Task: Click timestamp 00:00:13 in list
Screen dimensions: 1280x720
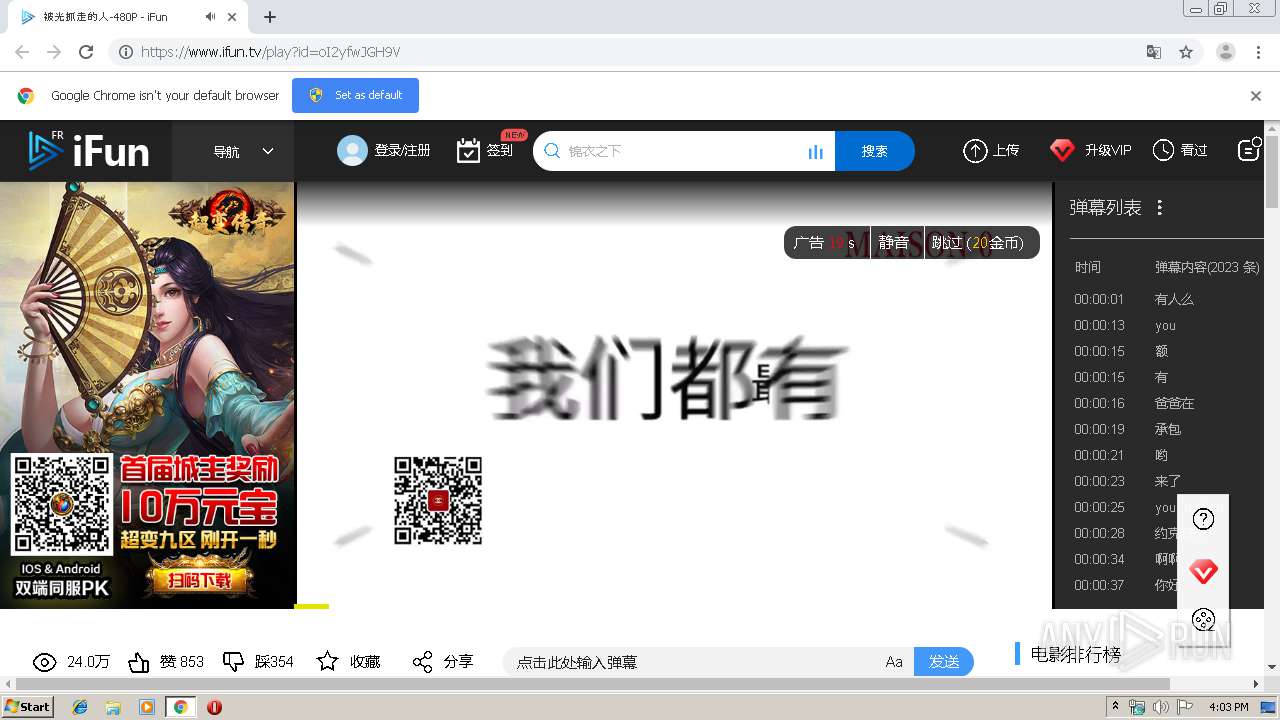Action: [x=1099, y=325]
